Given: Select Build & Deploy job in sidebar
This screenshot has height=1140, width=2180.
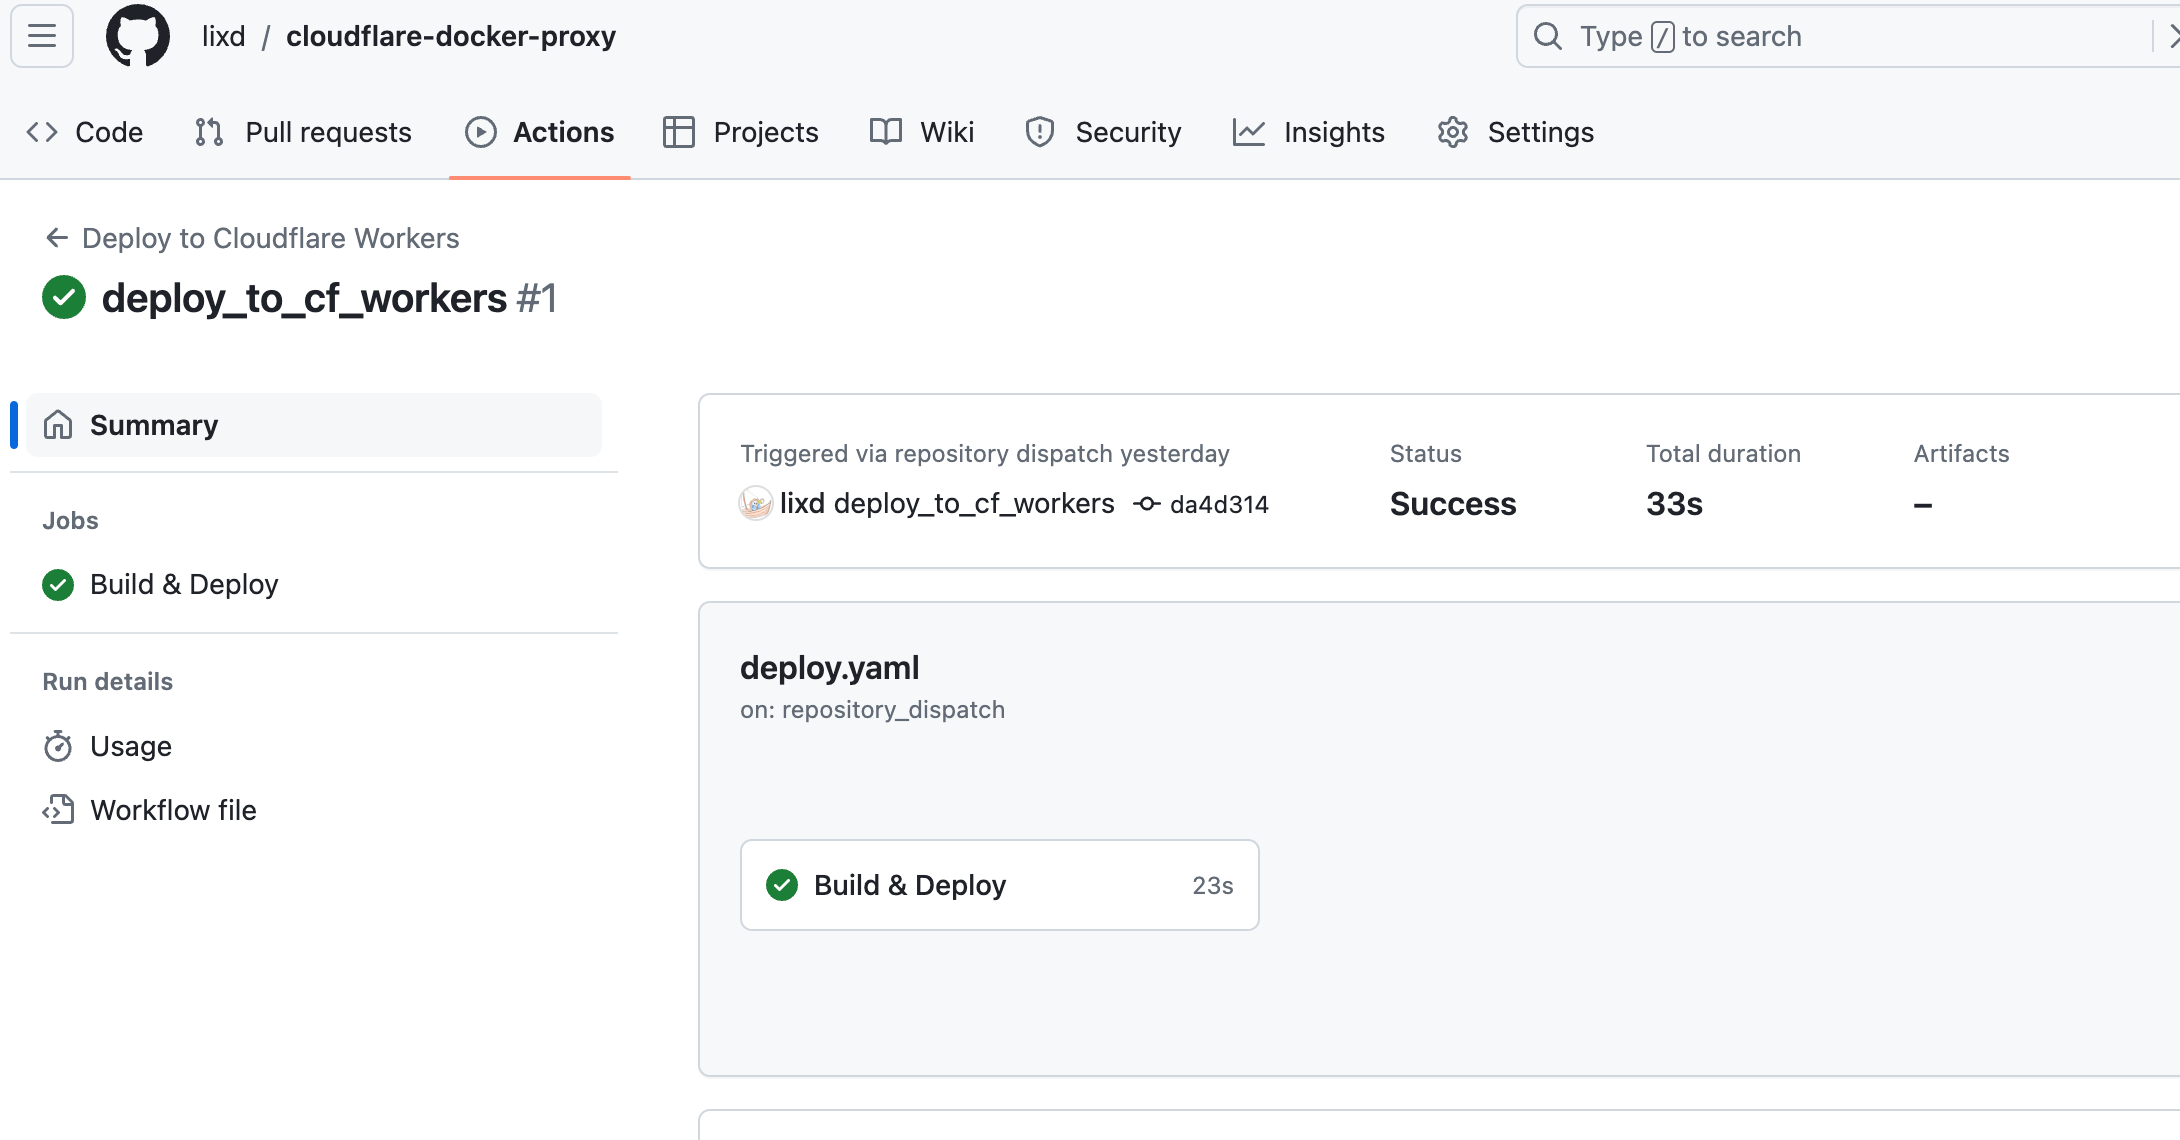Looking at the screenshot, I should tap(184, 584).
